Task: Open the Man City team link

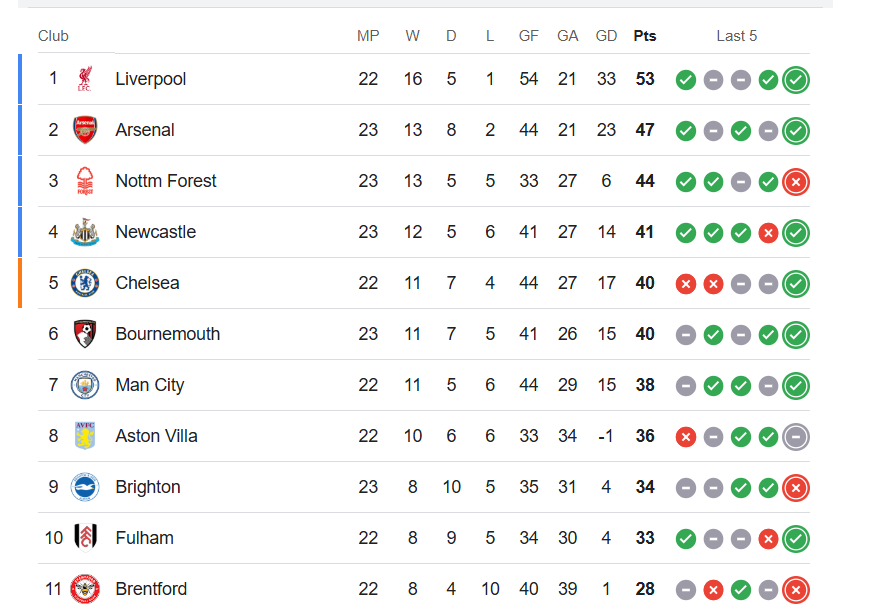Action: [150, 385]
